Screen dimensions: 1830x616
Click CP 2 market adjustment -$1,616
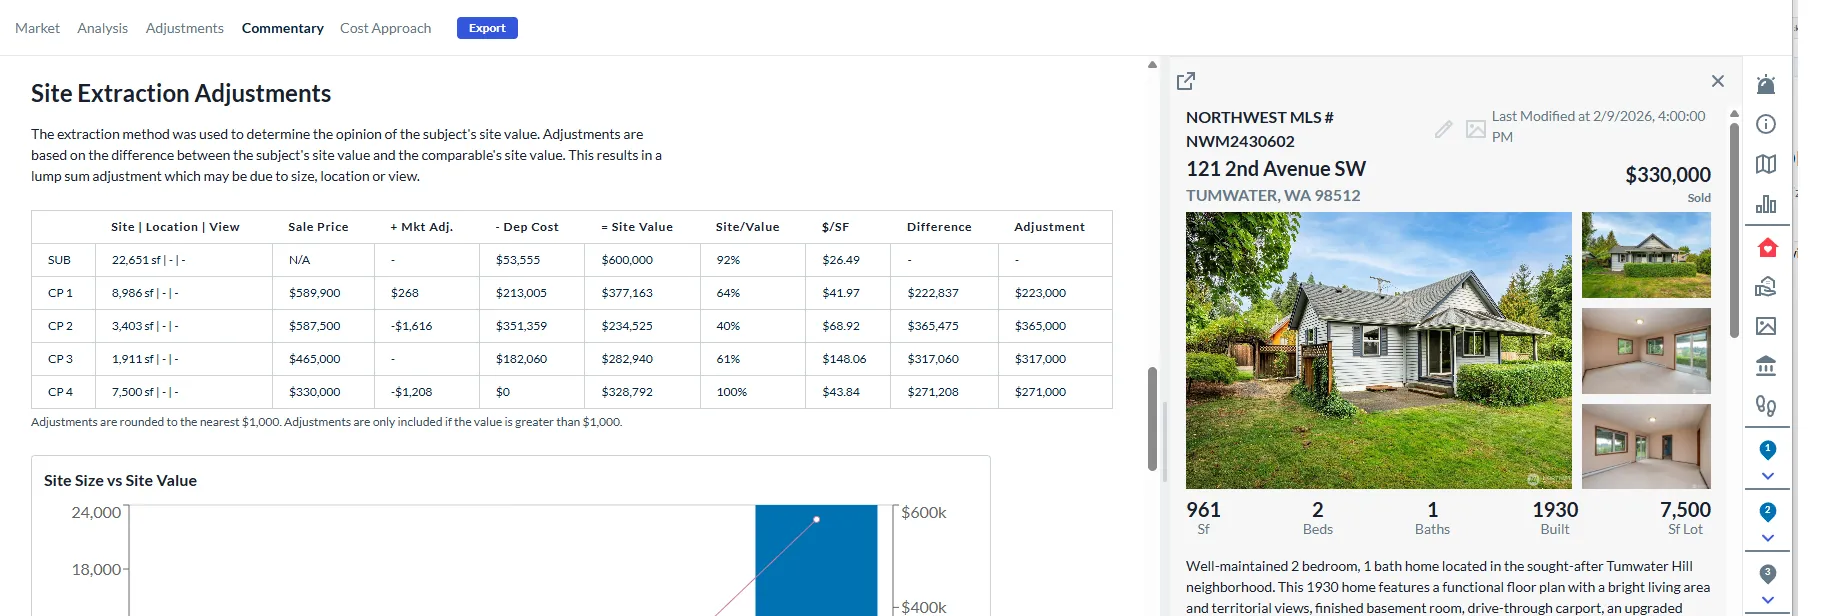click(x=411, y=326)
